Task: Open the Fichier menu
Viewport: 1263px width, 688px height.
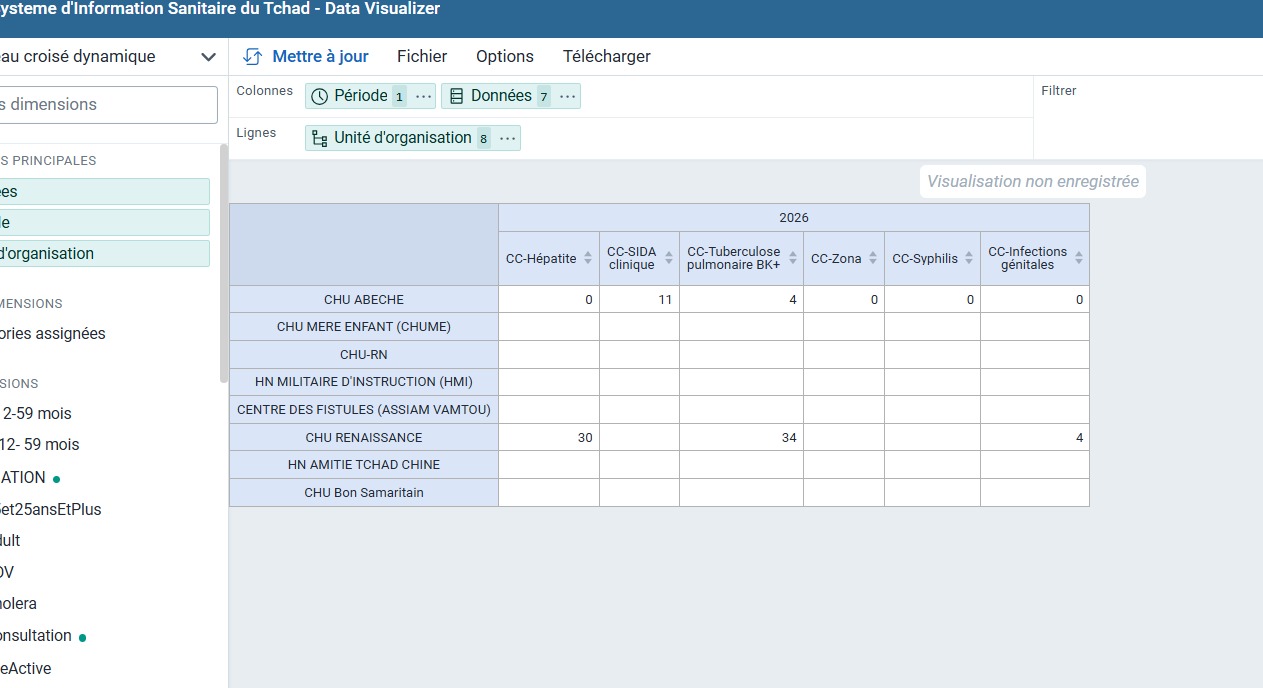Action: (422, 57)
